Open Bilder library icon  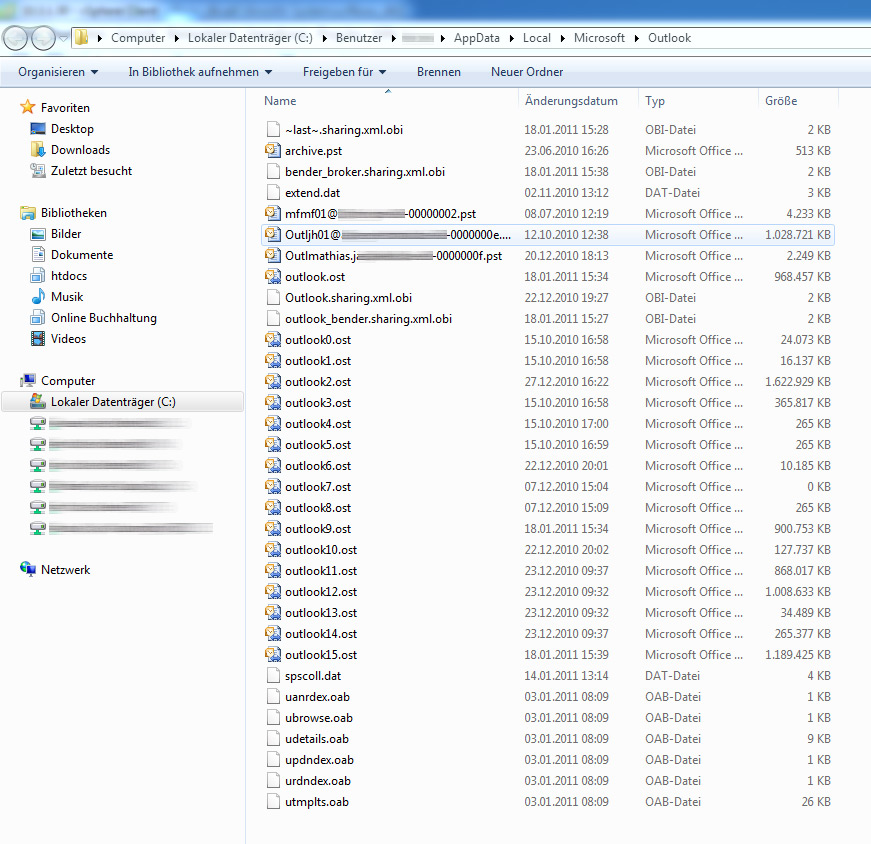(38, 234)
